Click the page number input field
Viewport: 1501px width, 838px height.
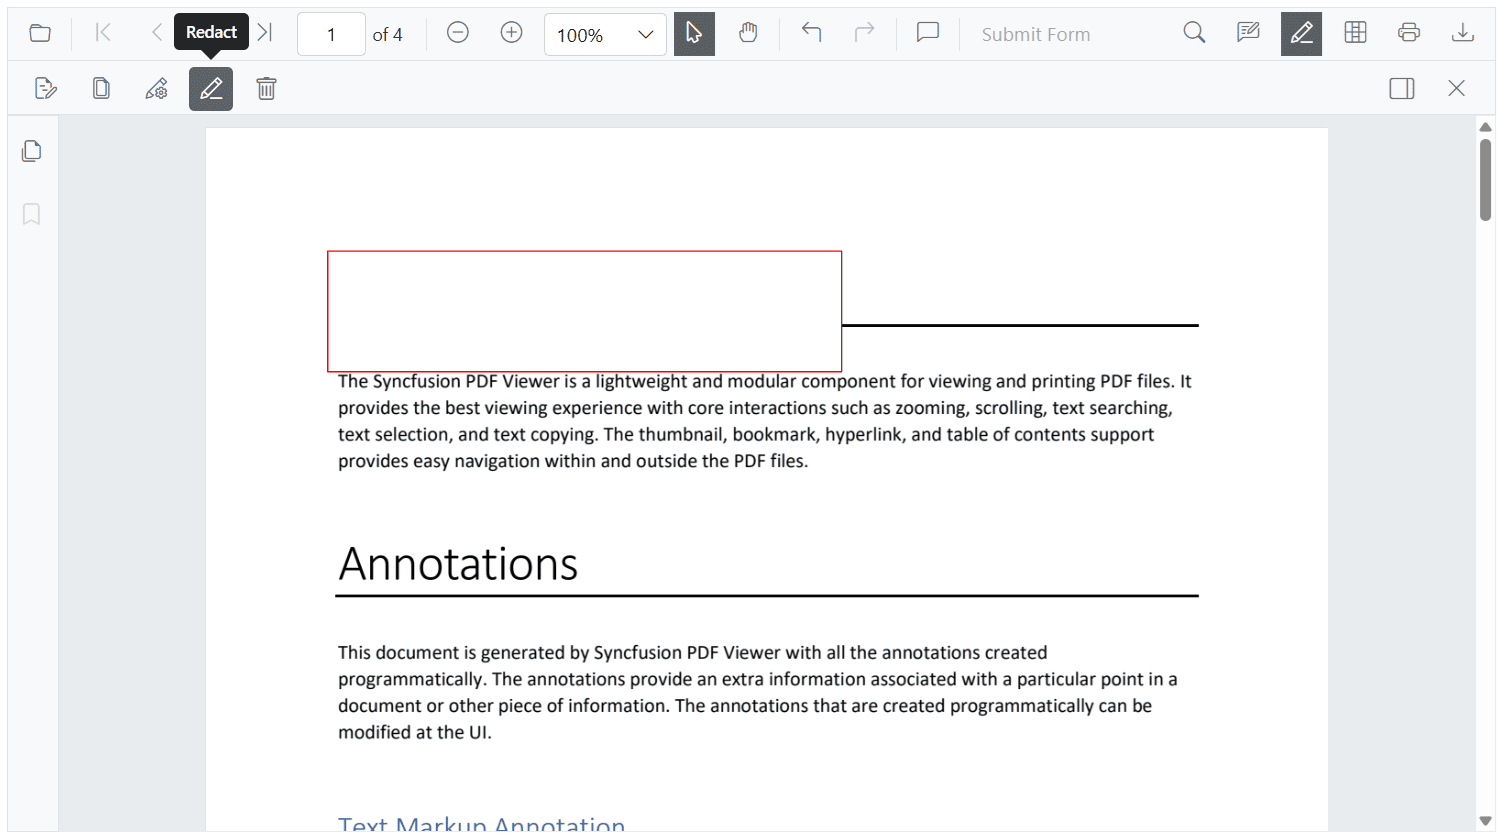[331, 33]
